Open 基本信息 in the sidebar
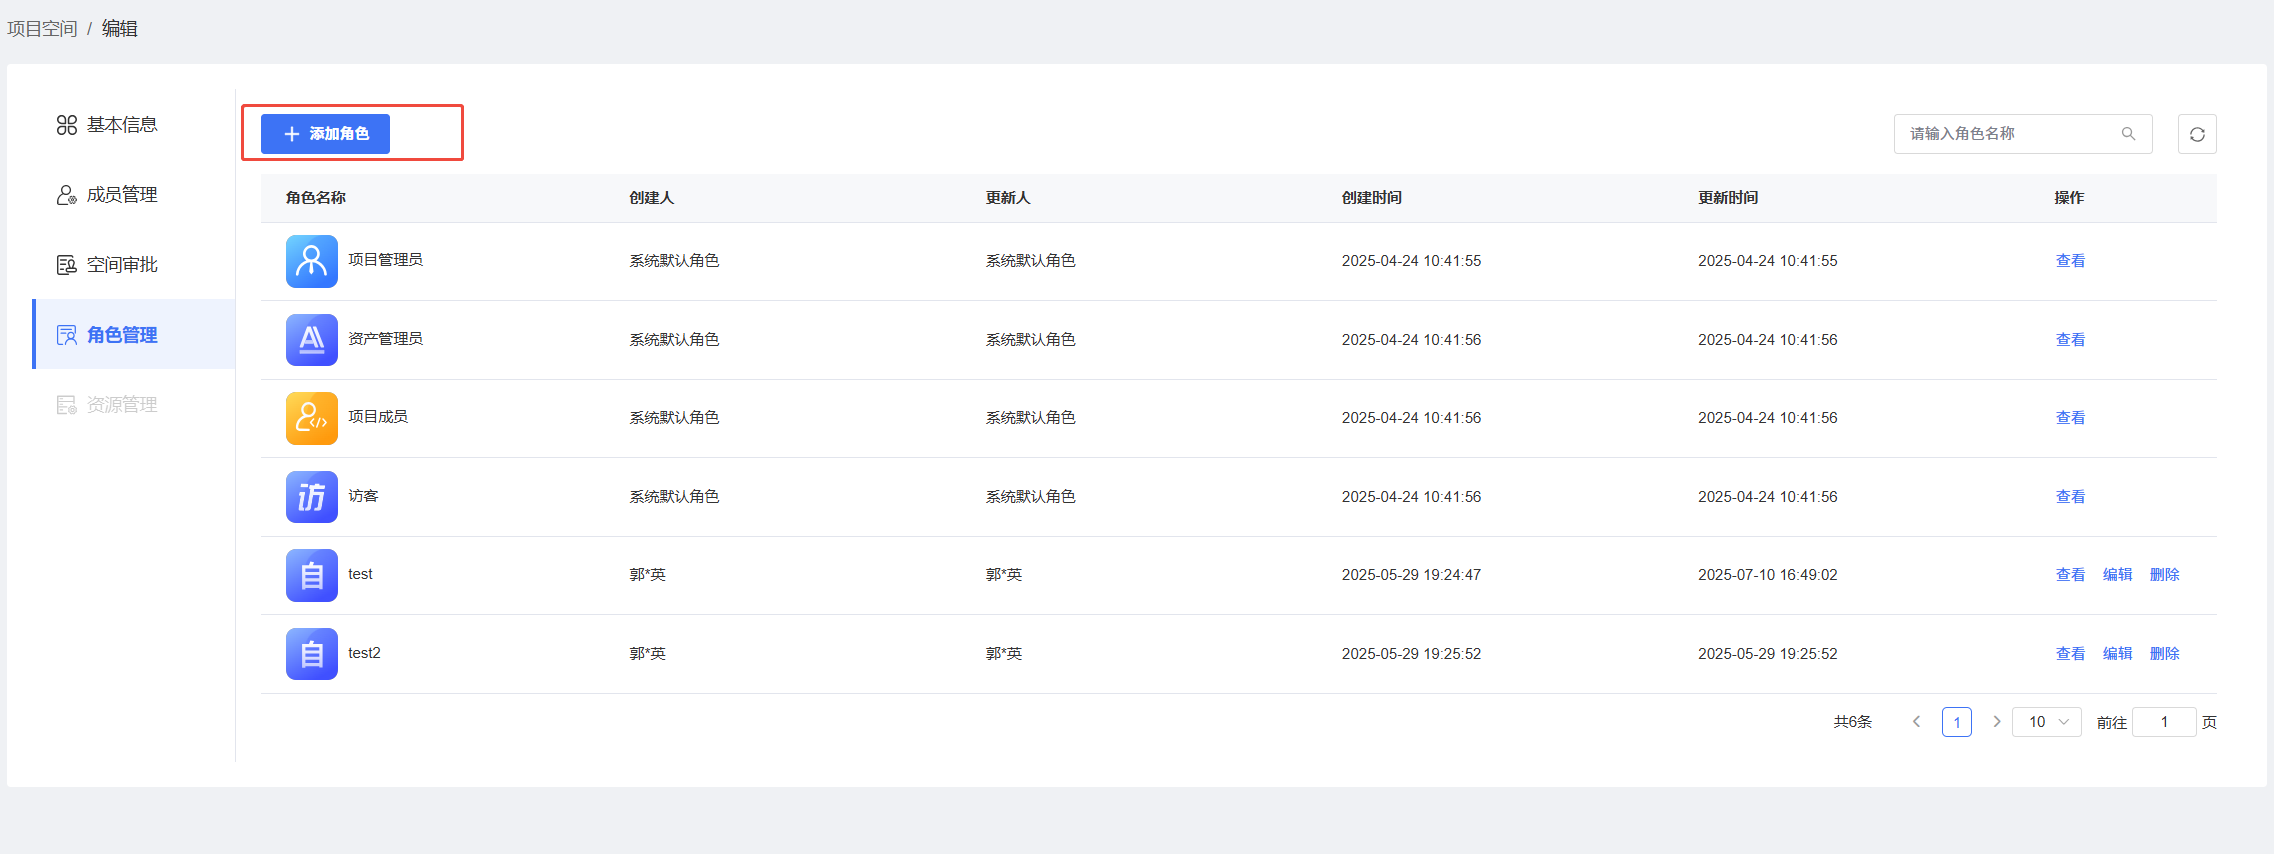Screen dimensions: 2274x854 133,125
